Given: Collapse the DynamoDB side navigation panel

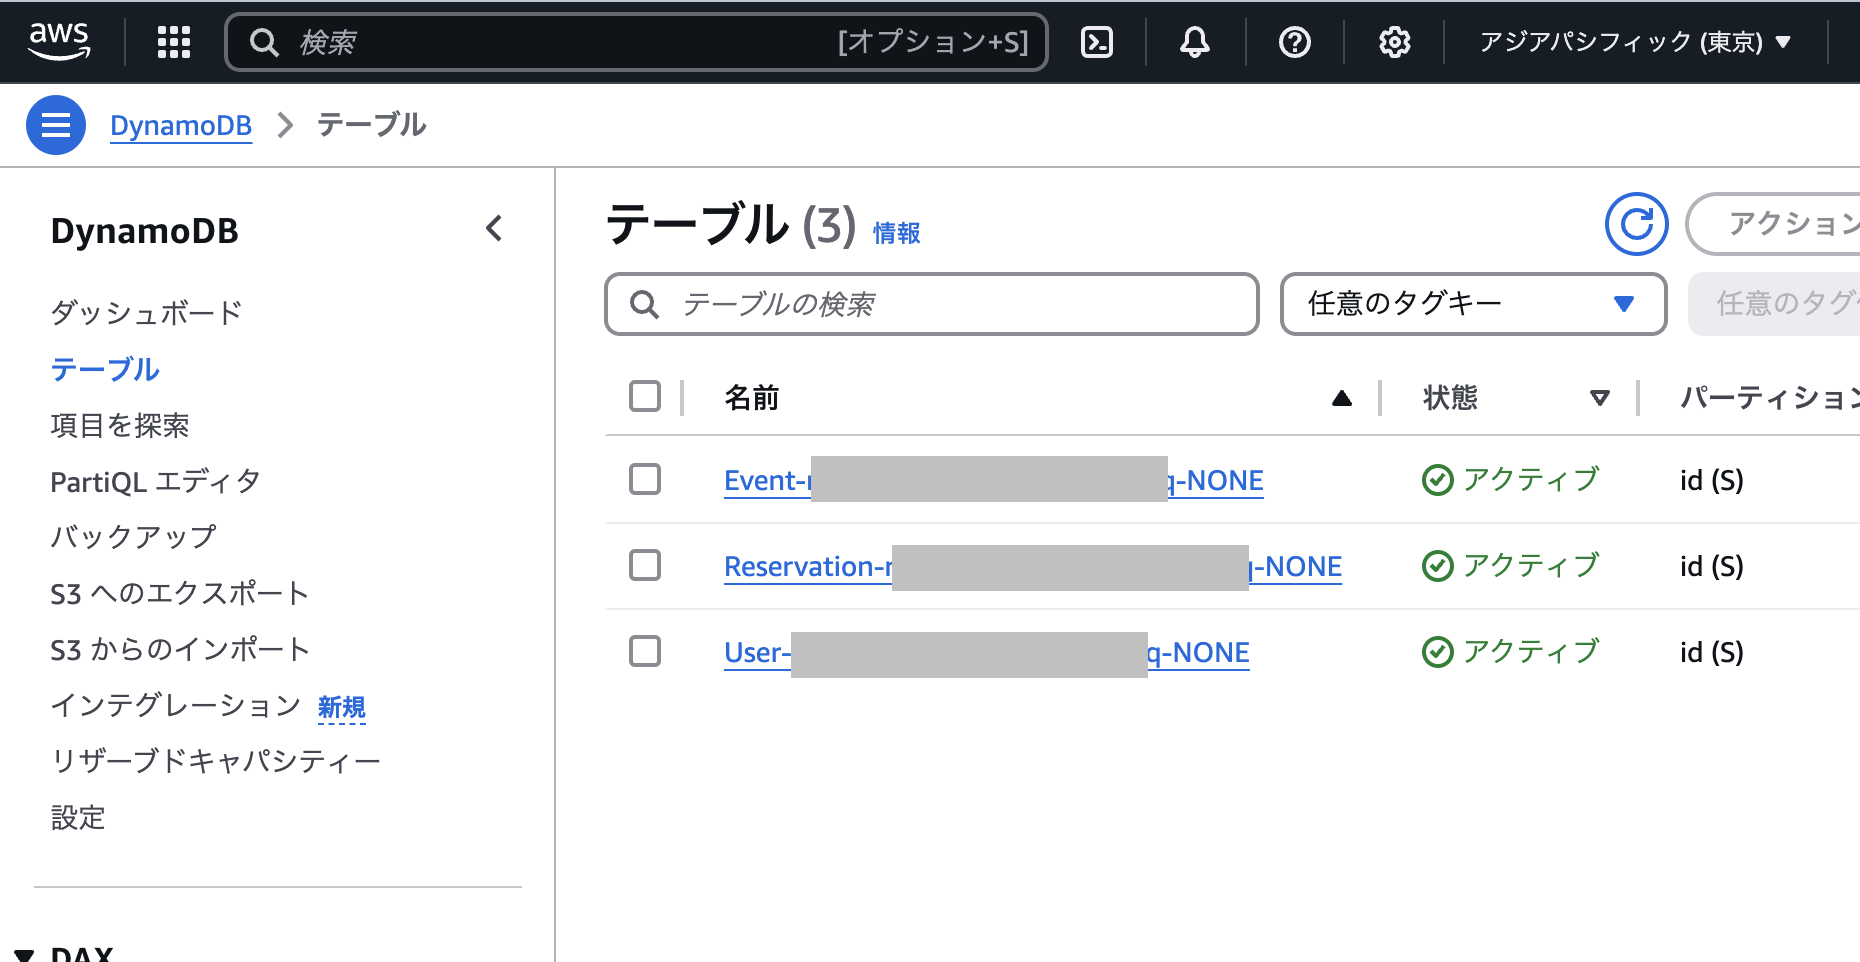Looking at the screenshot, I should (494, 229).
